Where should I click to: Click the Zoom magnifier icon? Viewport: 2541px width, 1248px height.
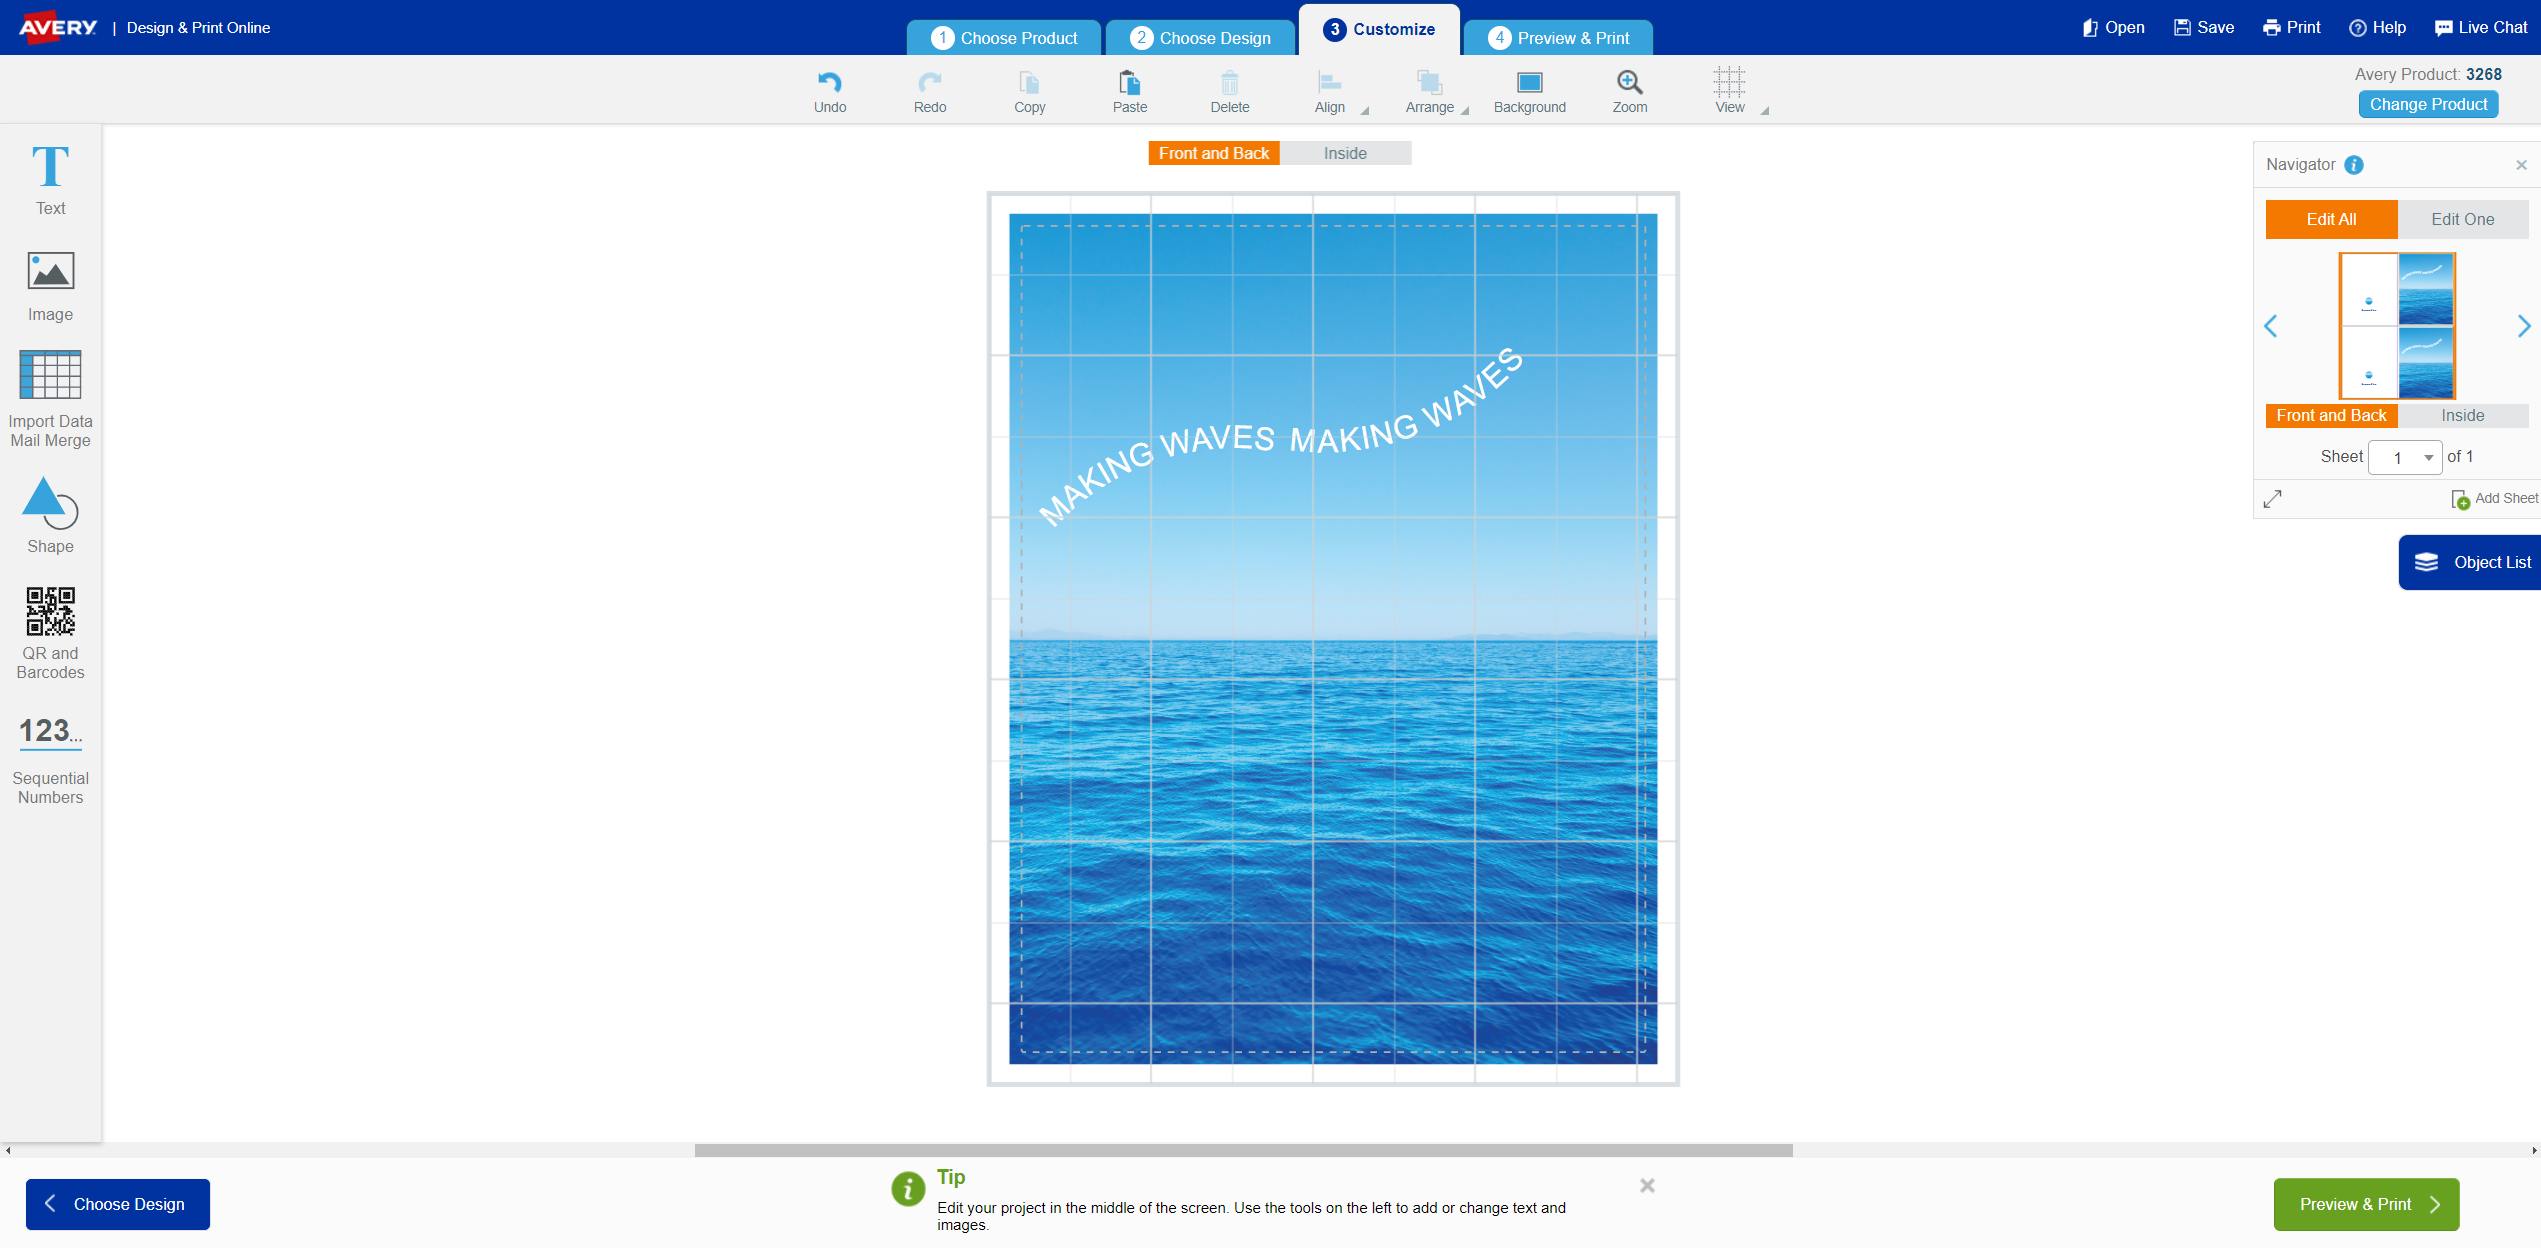[1630, 81]
